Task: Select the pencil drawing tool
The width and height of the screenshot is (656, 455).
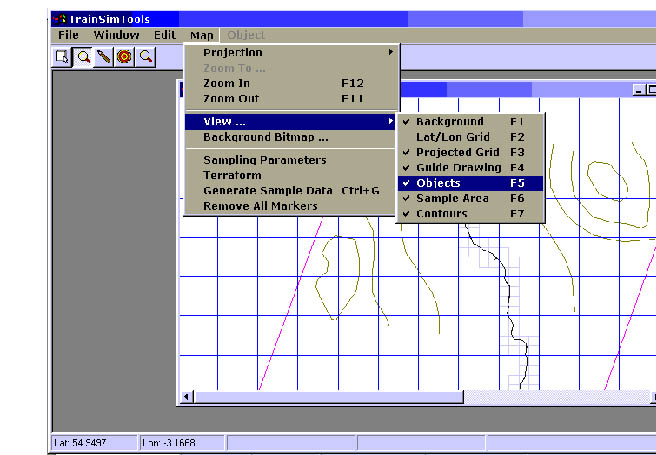Action: [104, 57]
